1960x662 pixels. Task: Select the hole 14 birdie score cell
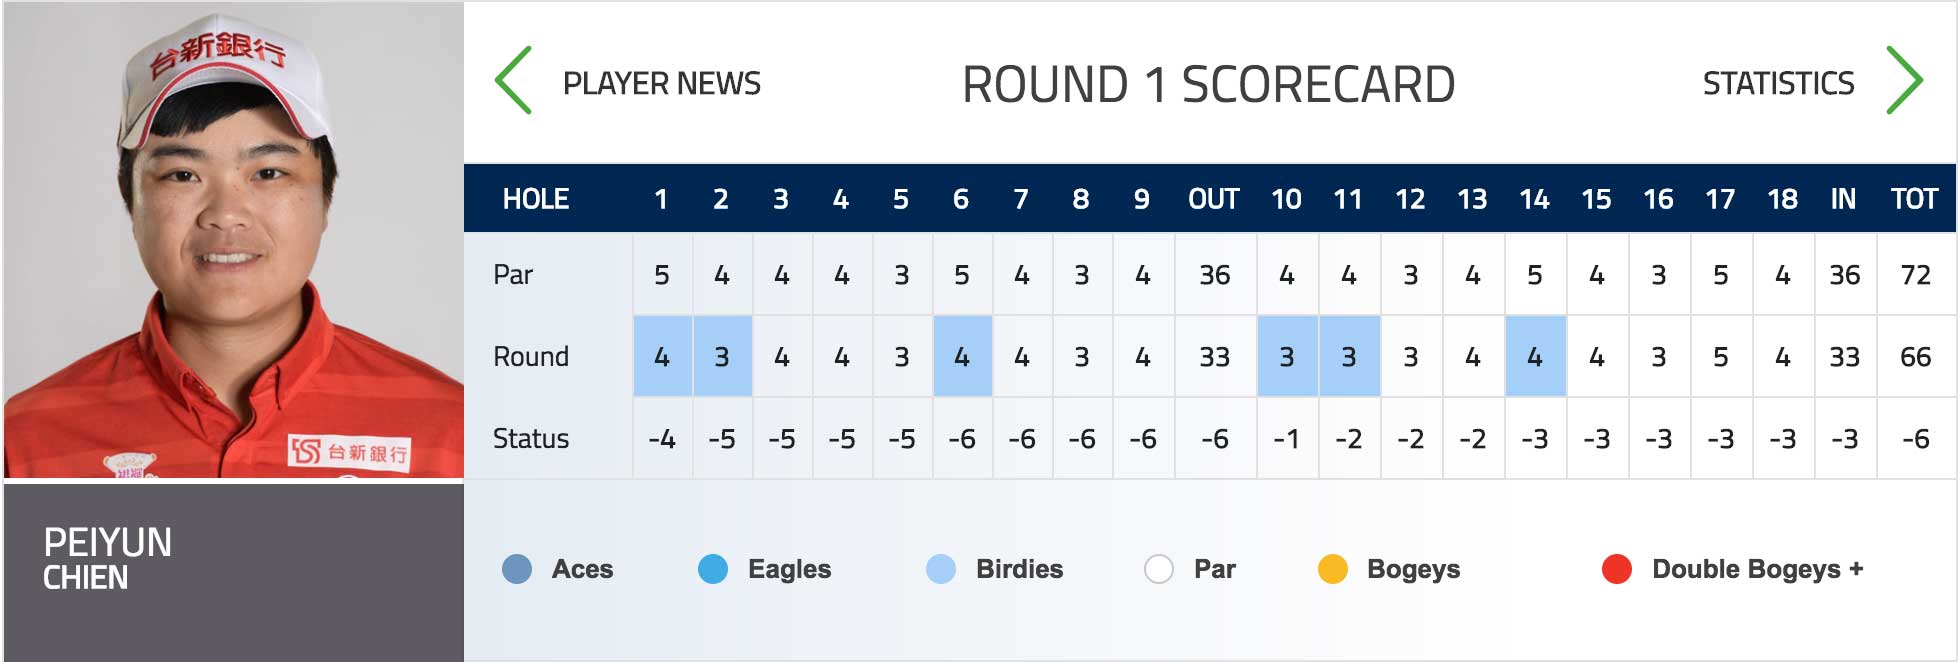click(x=1535, y=356)
